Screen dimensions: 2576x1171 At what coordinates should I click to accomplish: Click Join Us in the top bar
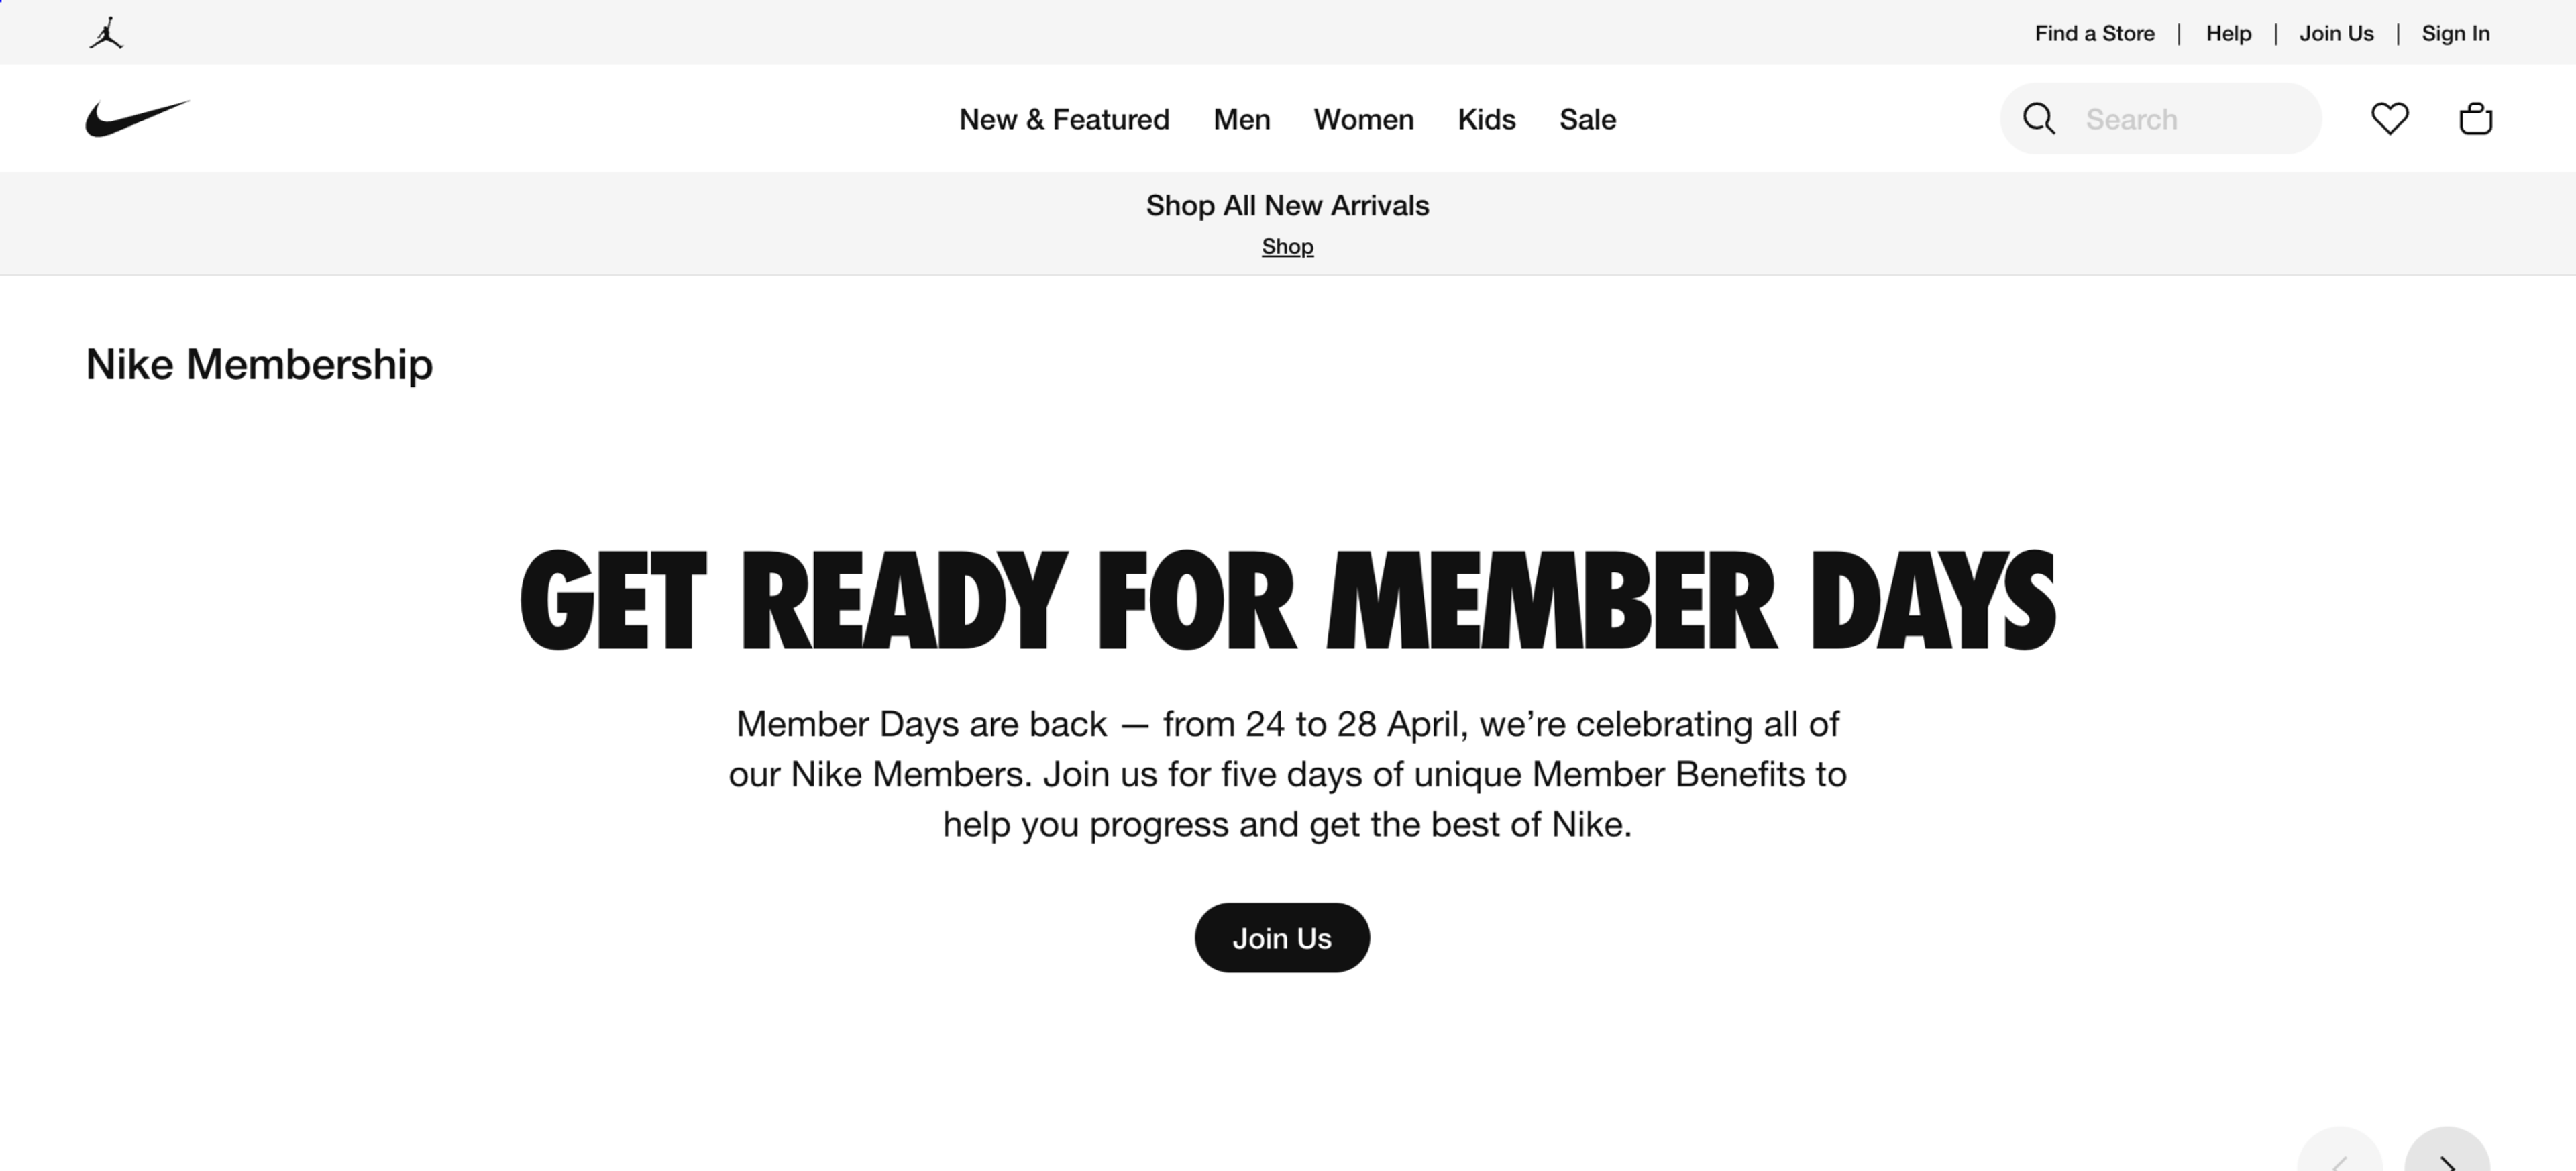coord(2337,33)
